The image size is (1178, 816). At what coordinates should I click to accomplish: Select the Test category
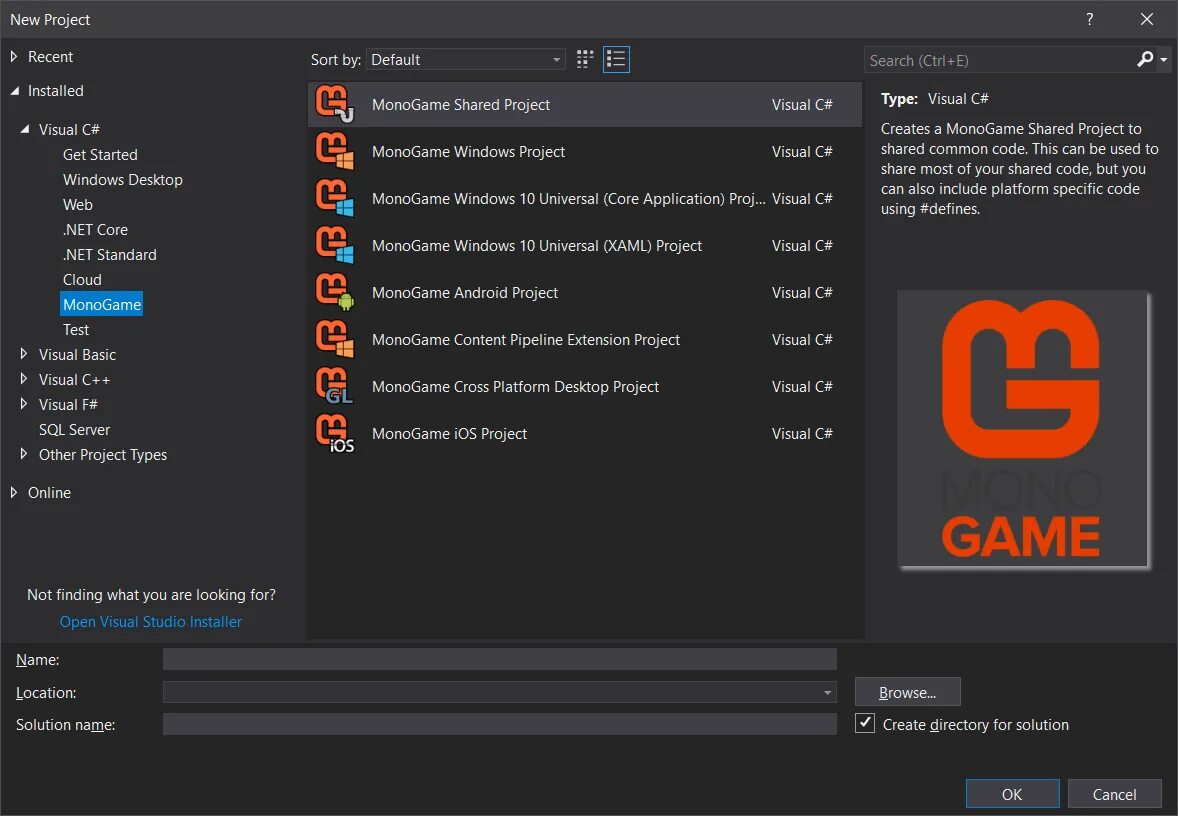tap(76, 329)
